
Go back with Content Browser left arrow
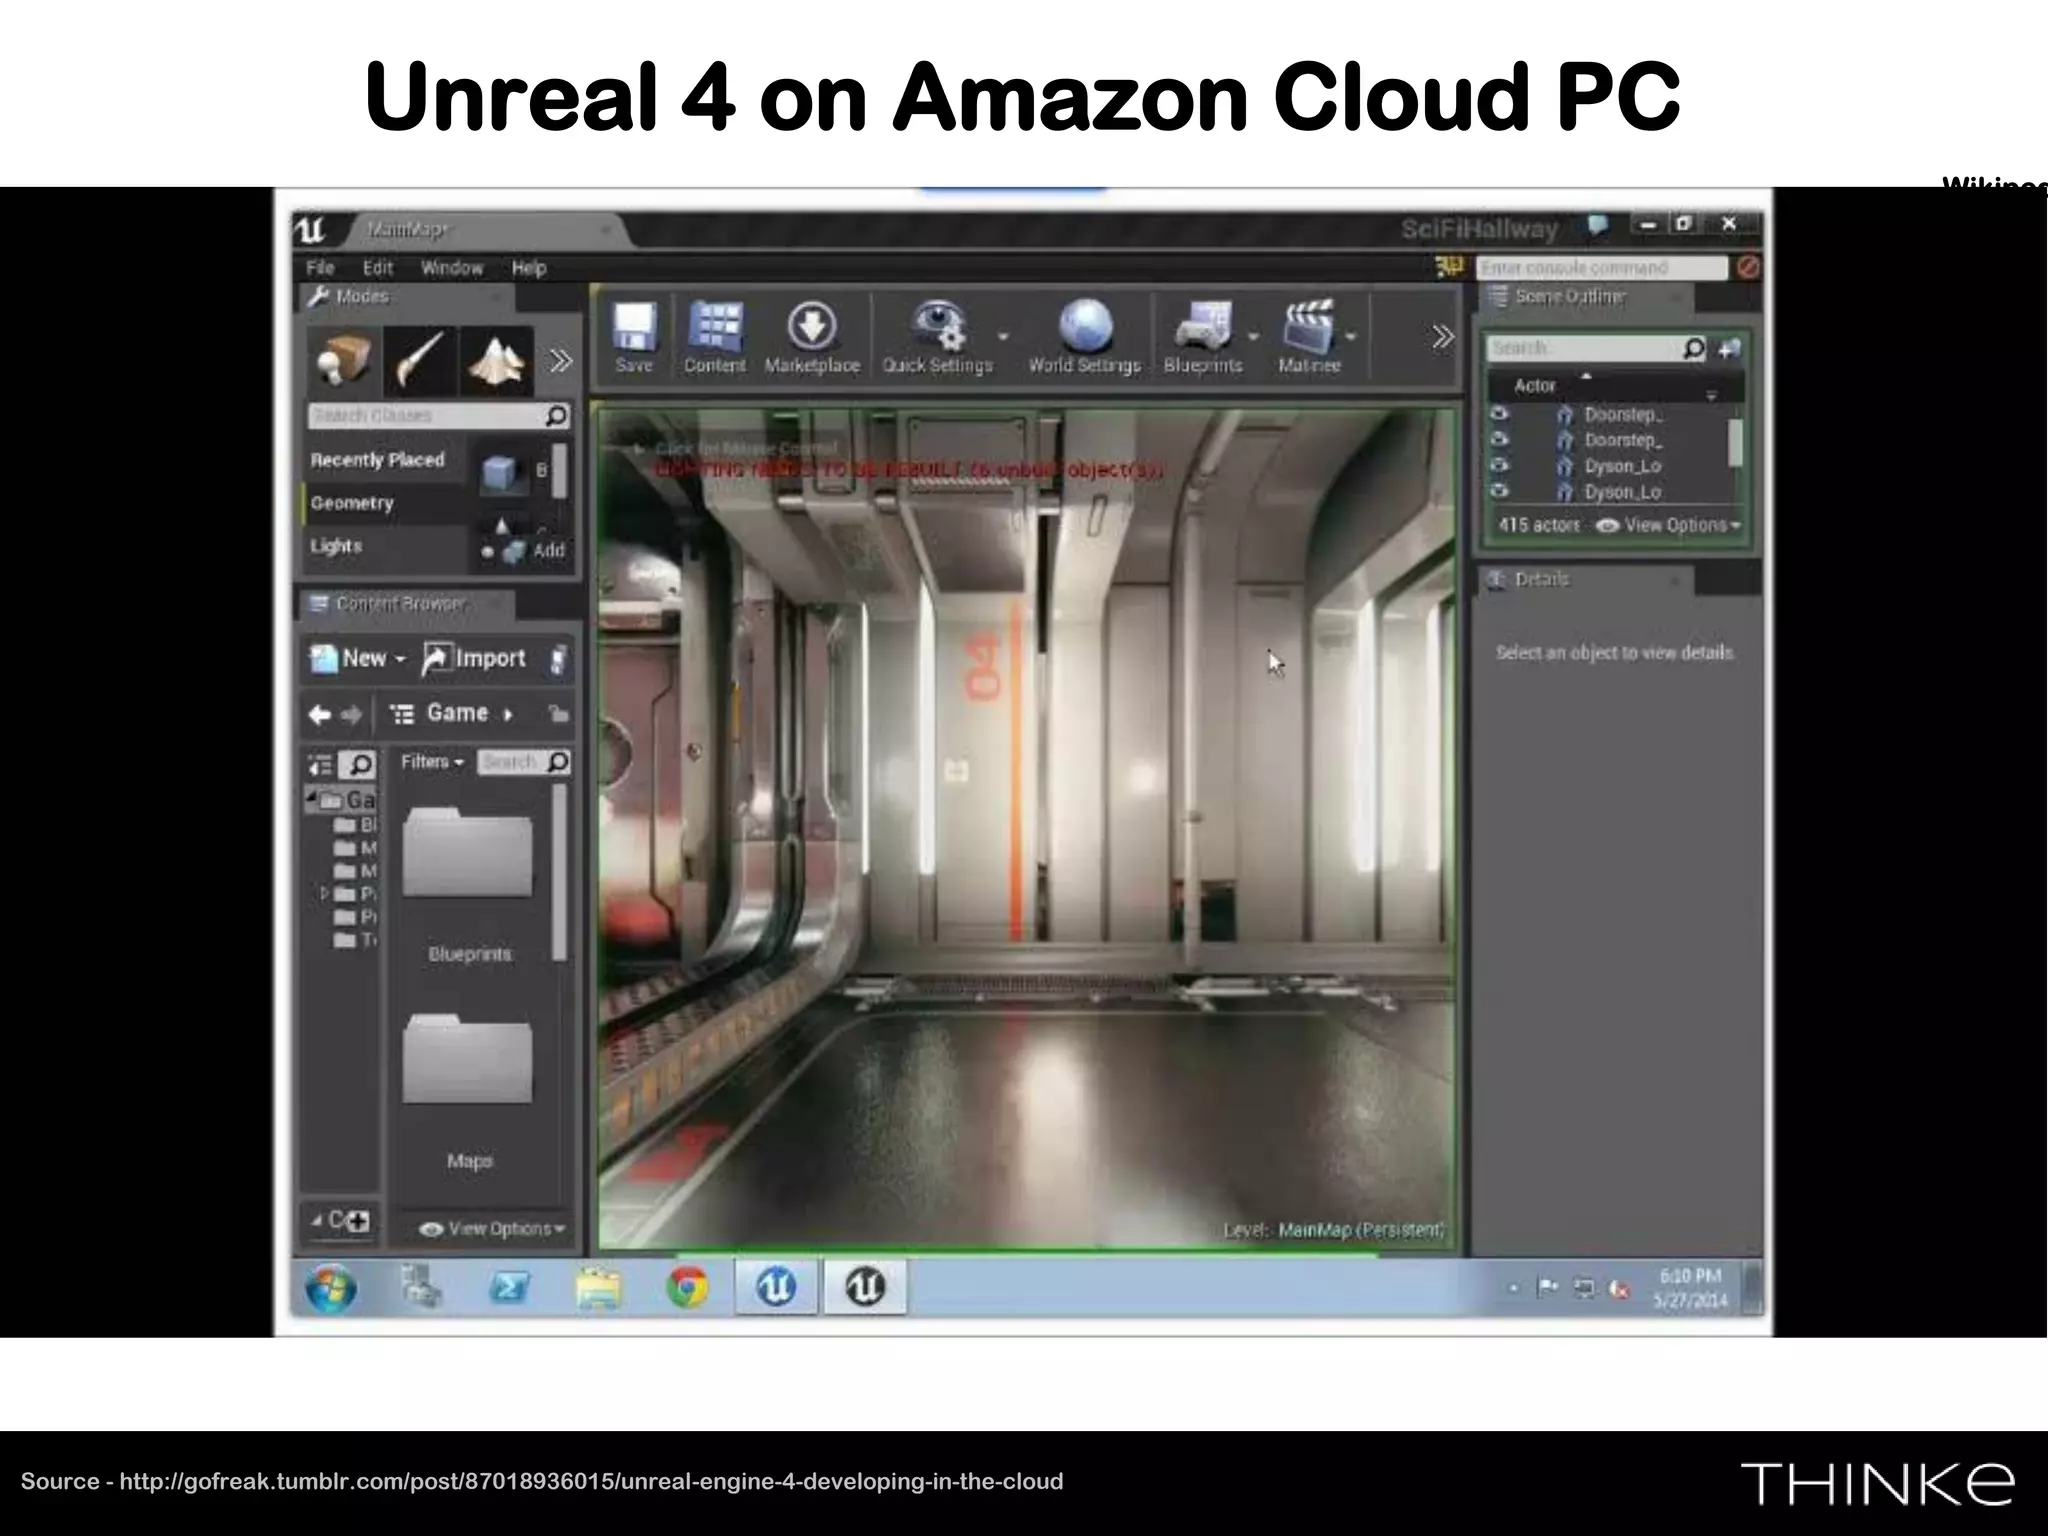coord(320,714)
